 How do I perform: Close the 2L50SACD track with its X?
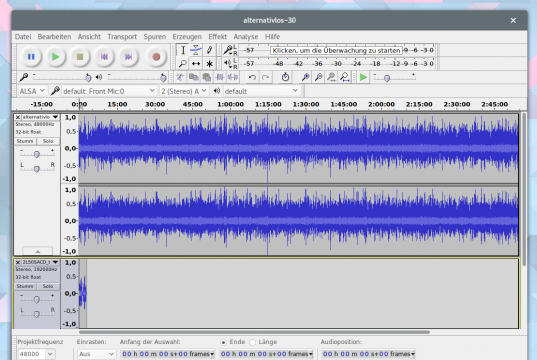tap(18, 262)
